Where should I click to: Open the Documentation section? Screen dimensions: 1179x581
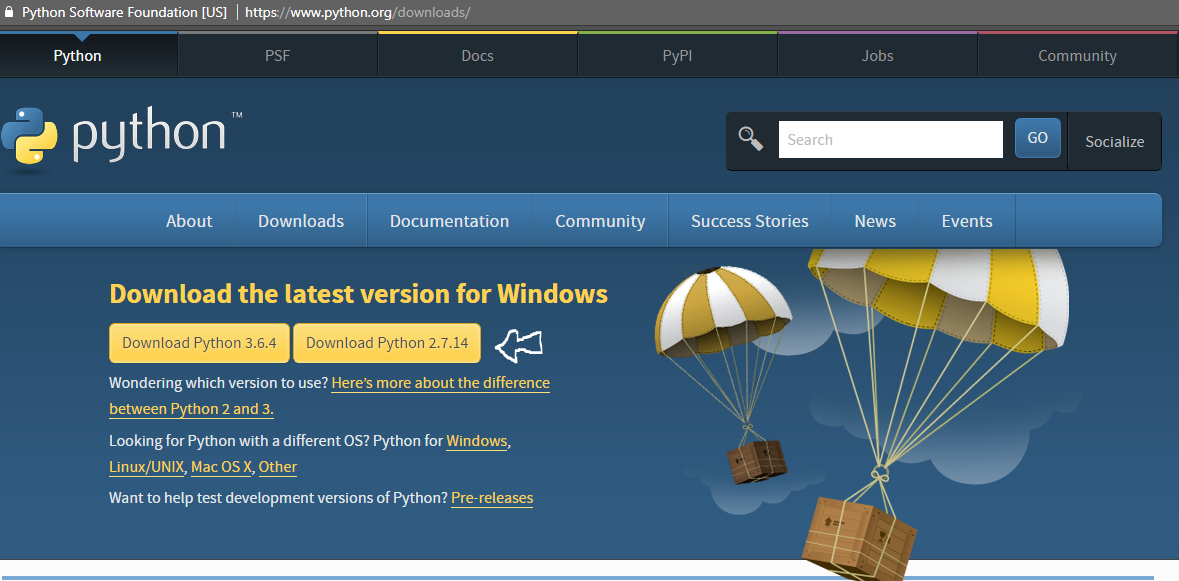[x=449, y=220]
